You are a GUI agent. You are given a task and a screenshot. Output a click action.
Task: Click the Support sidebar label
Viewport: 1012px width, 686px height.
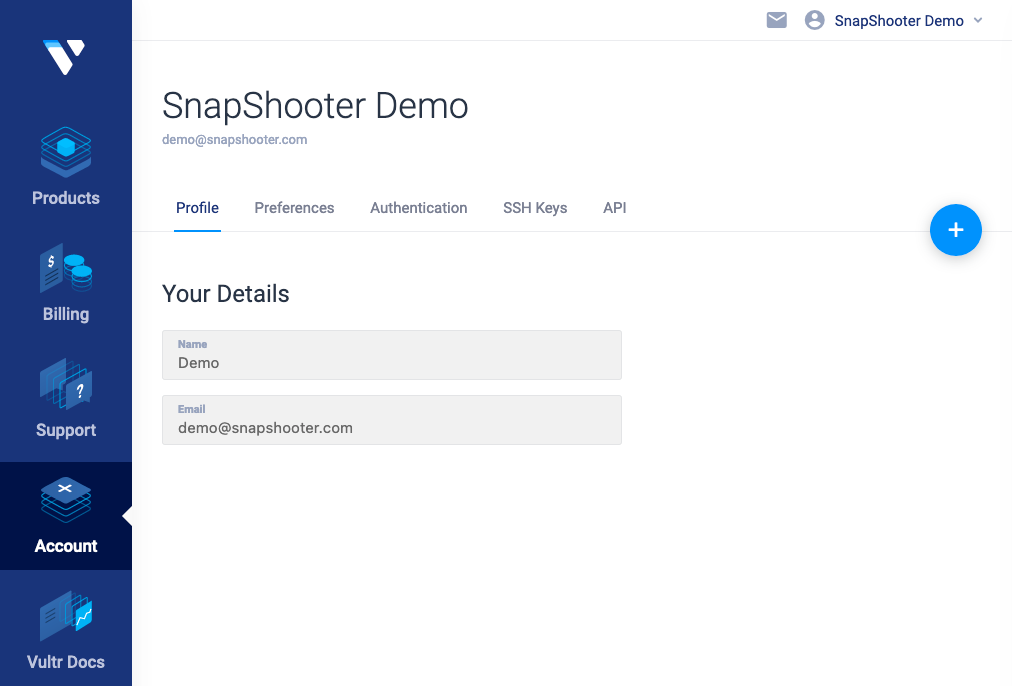pyautogui.click(x=66, y=430)
